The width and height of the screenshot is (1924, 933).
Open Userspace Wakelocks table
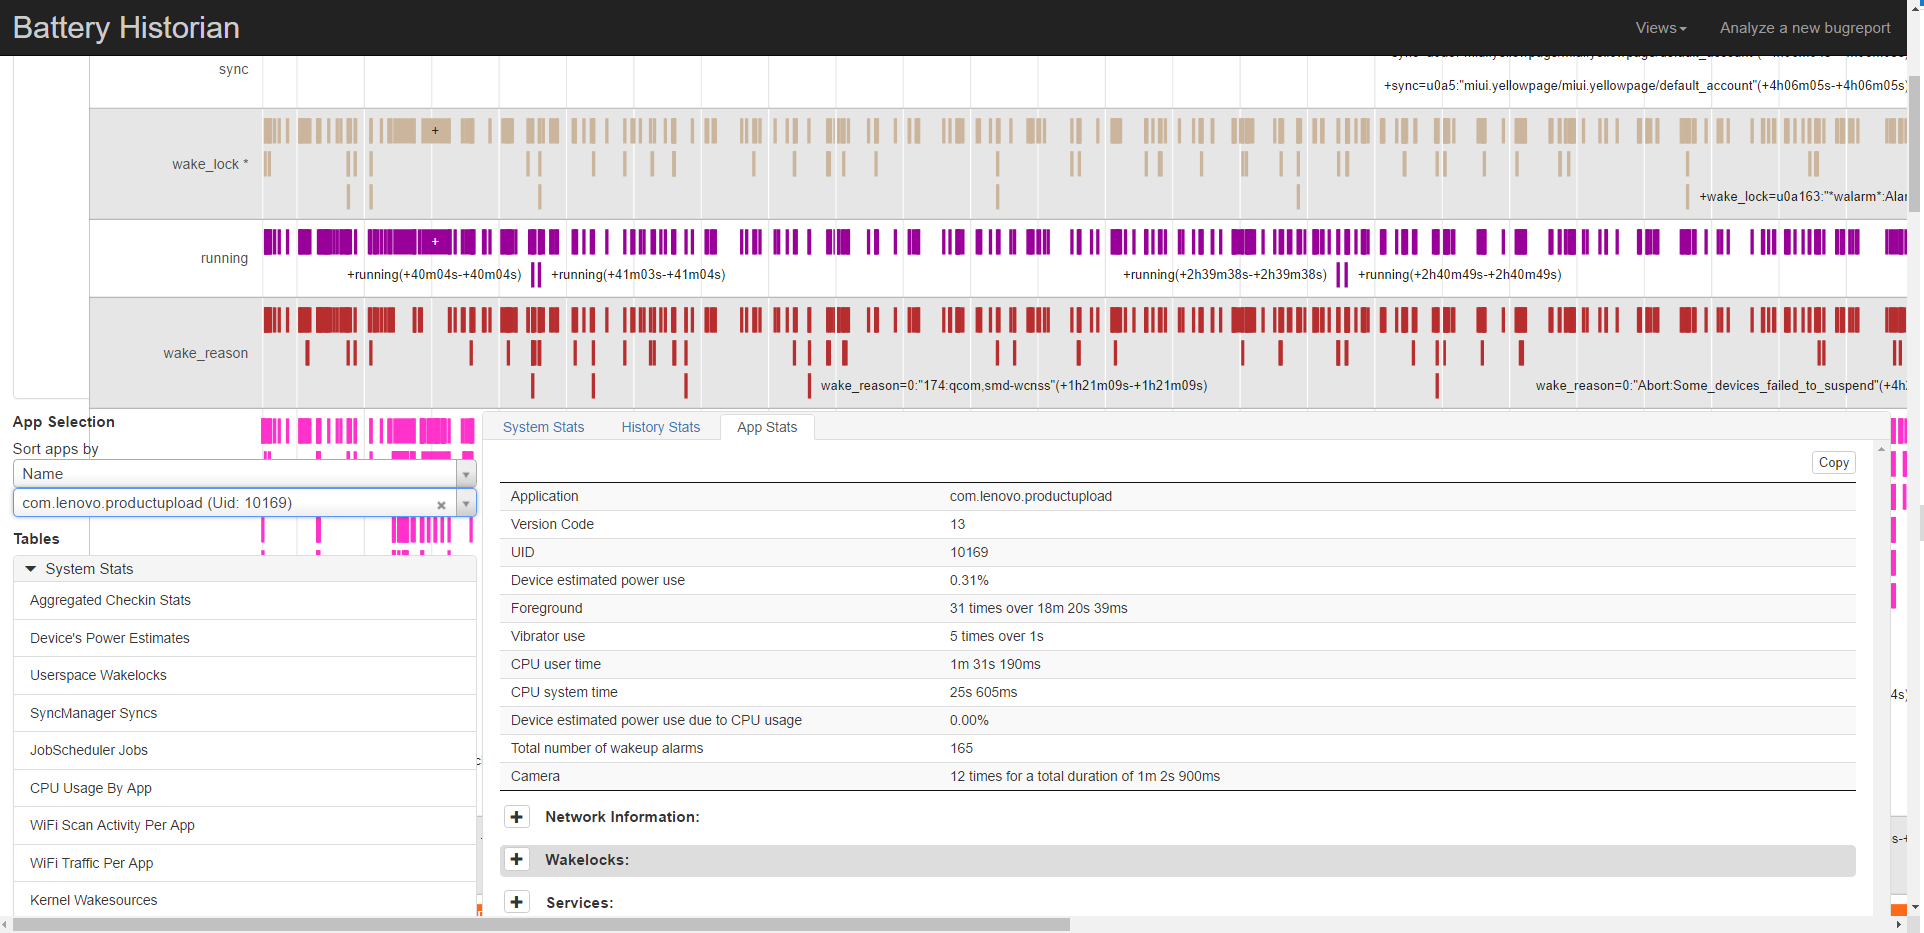(x=244, y=675)
